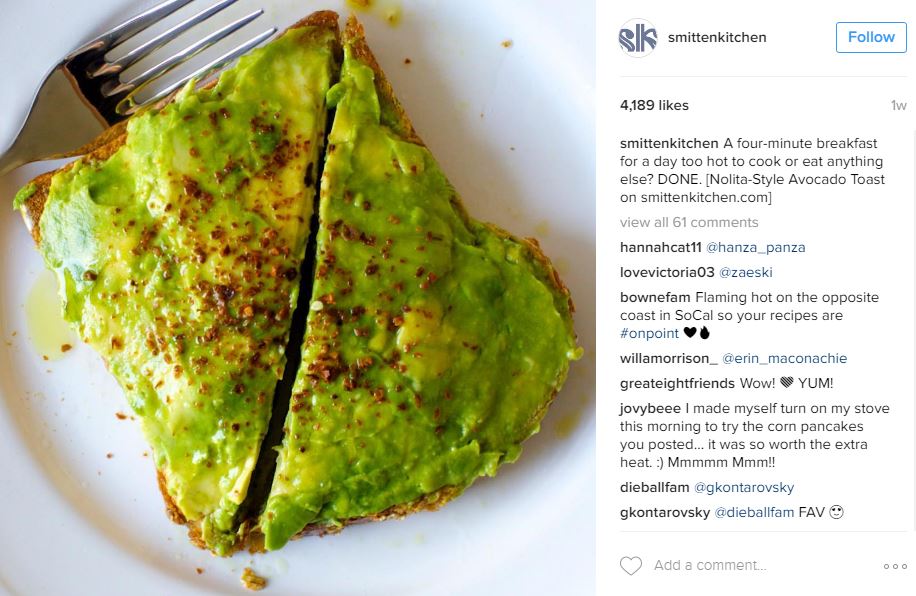Image resolution: width=916 pixels, height=596 pixels.
Task: Click the 4,189 likes count
Action: pos(654,106)
